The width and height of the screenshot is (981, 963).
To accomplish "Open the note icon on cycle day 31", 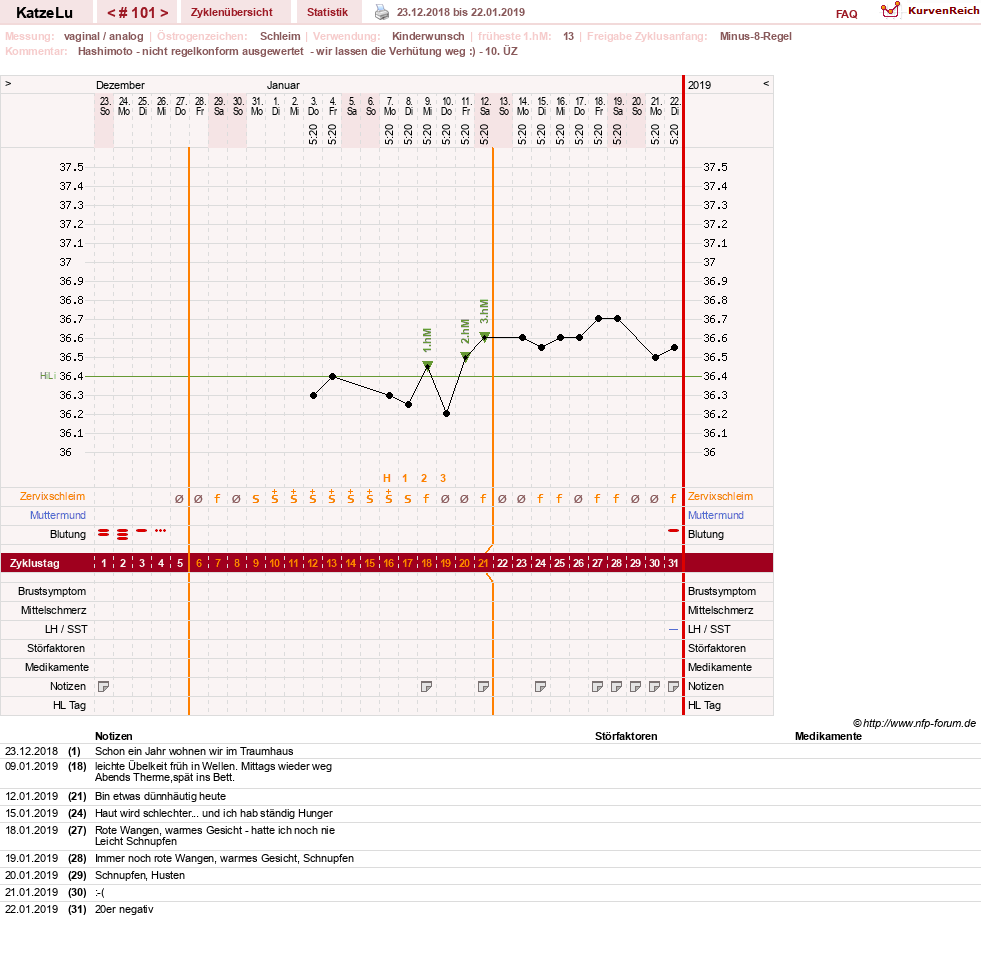I will [673, 686].
